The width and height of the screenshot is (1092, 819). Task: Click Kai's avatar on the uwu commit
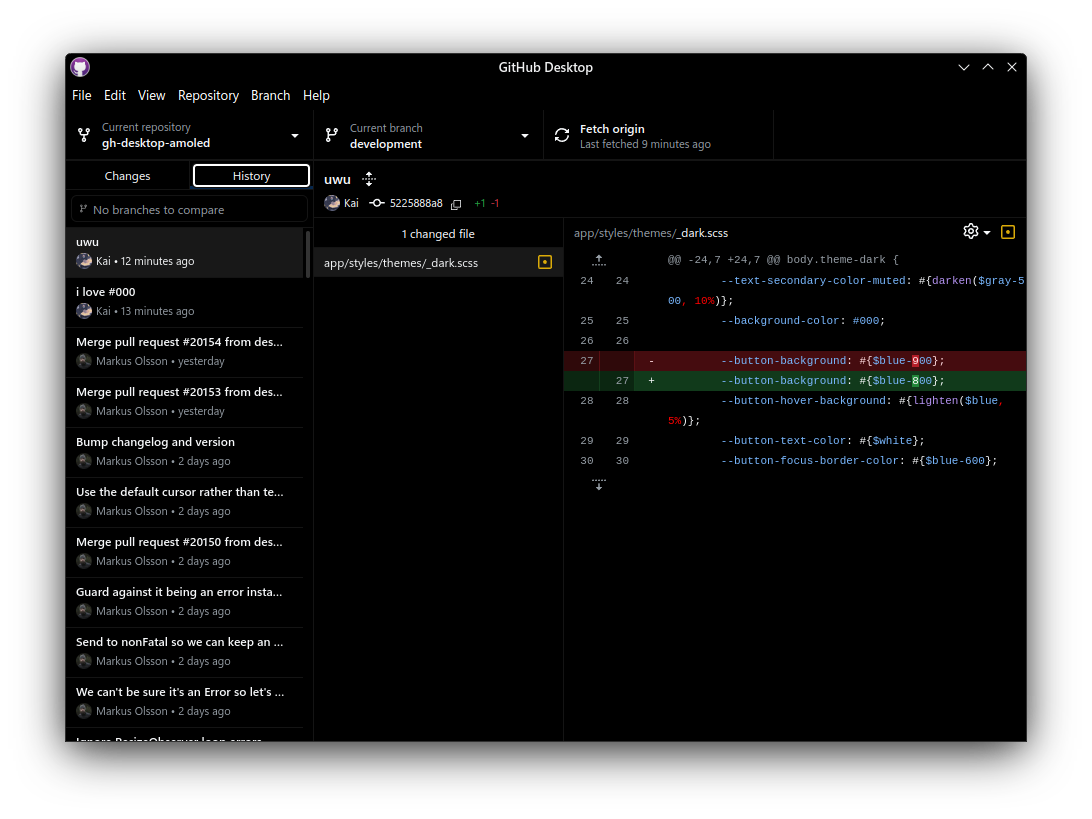(x=332, y=203)
